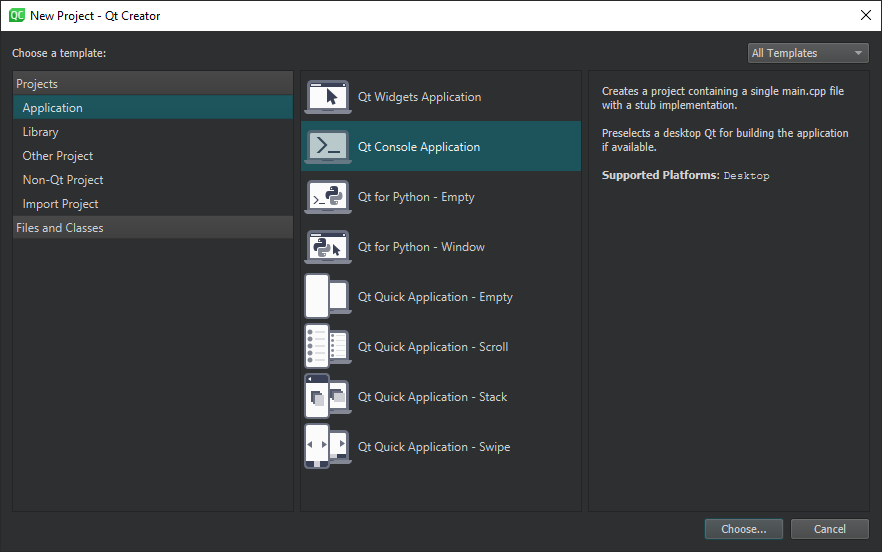
Task: Select the Non-Qt Project category
Action: tap(152, 180)
